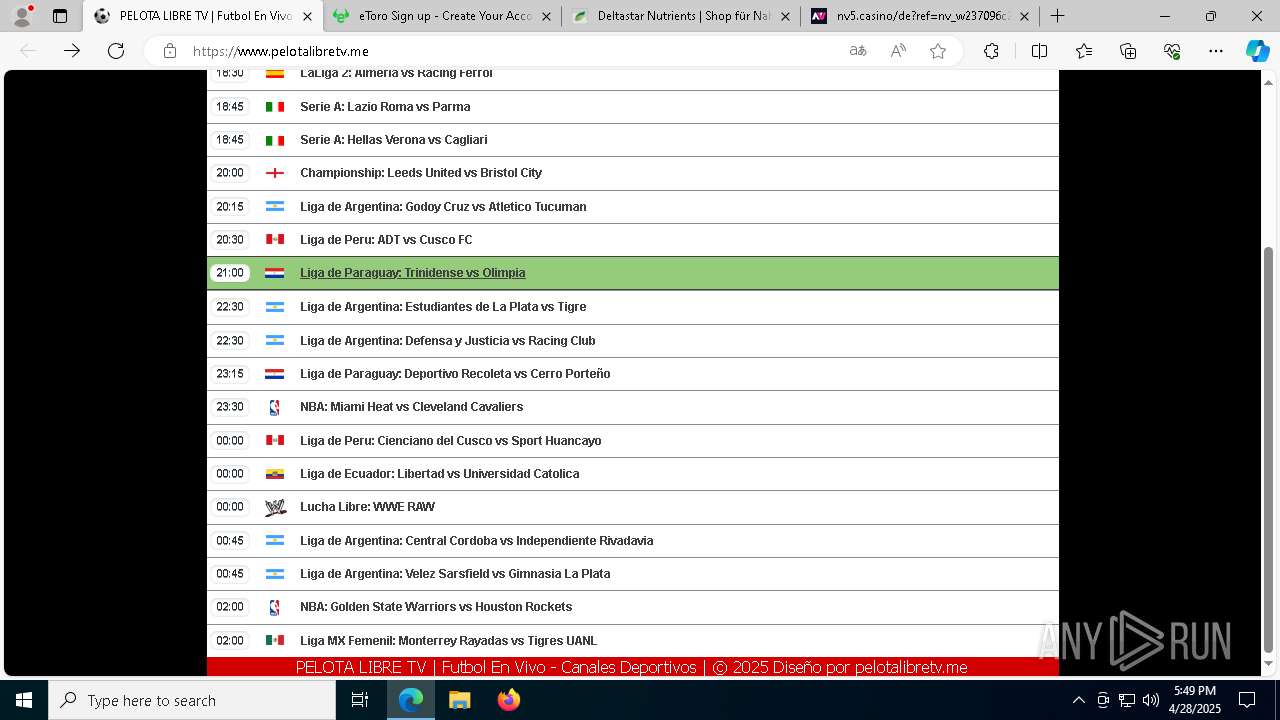Open Liga de Peru: ADT vs Cusco FC

click(386, 240)
